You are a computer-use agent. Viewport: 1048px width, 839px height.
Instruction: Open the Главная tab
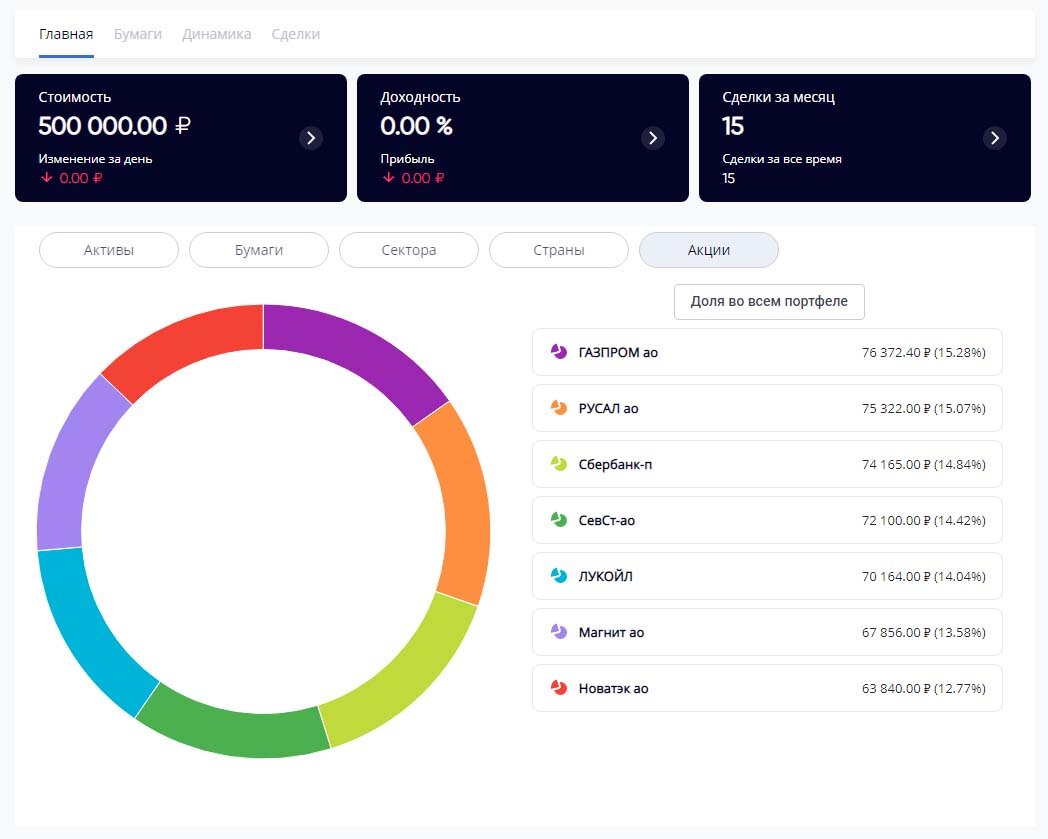pos(66,34)
